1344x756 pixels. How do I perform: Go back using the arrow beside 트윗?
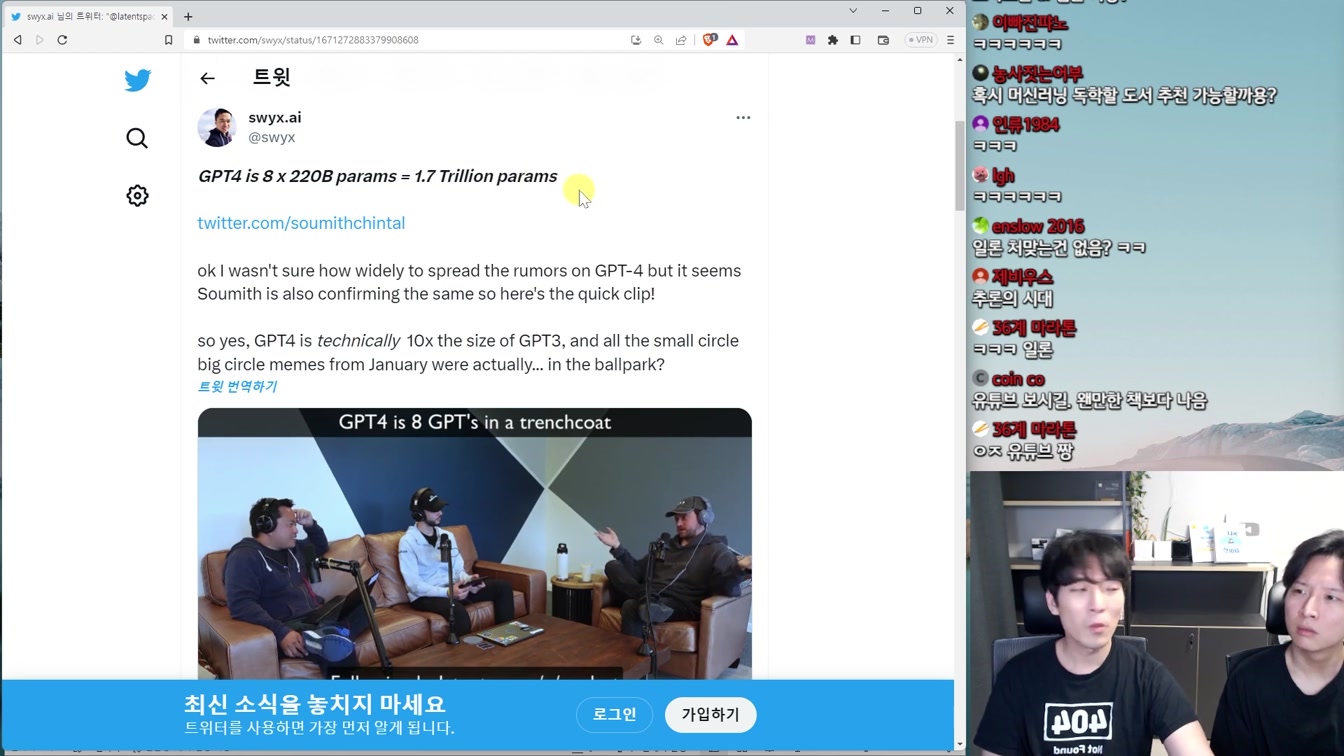click(x=207, y=78)
